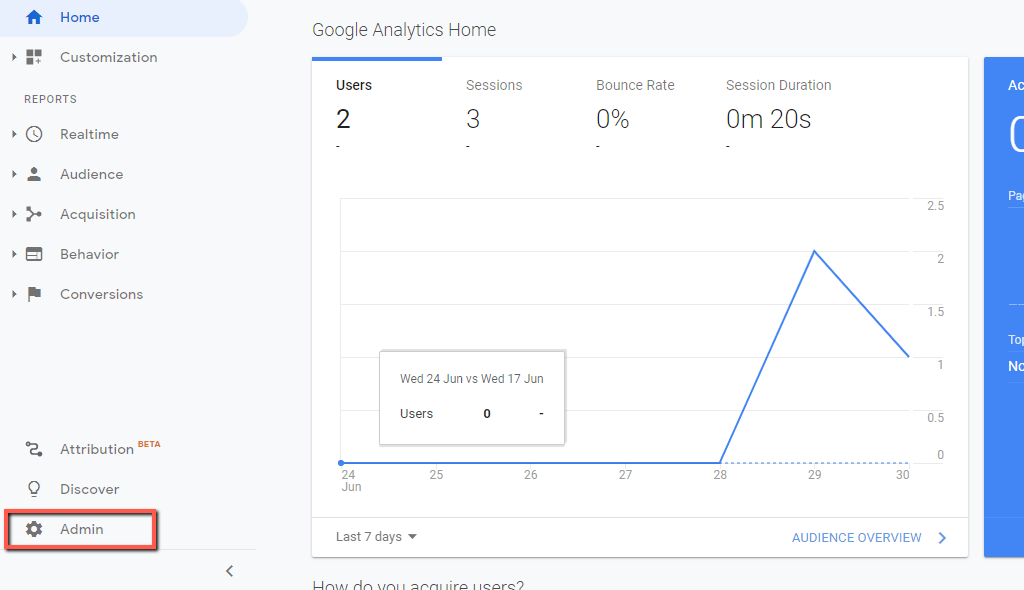This screenshot has width=1024, height=590.
Task: Expand the Behavior reports arrow
Action: pos(14,254)
